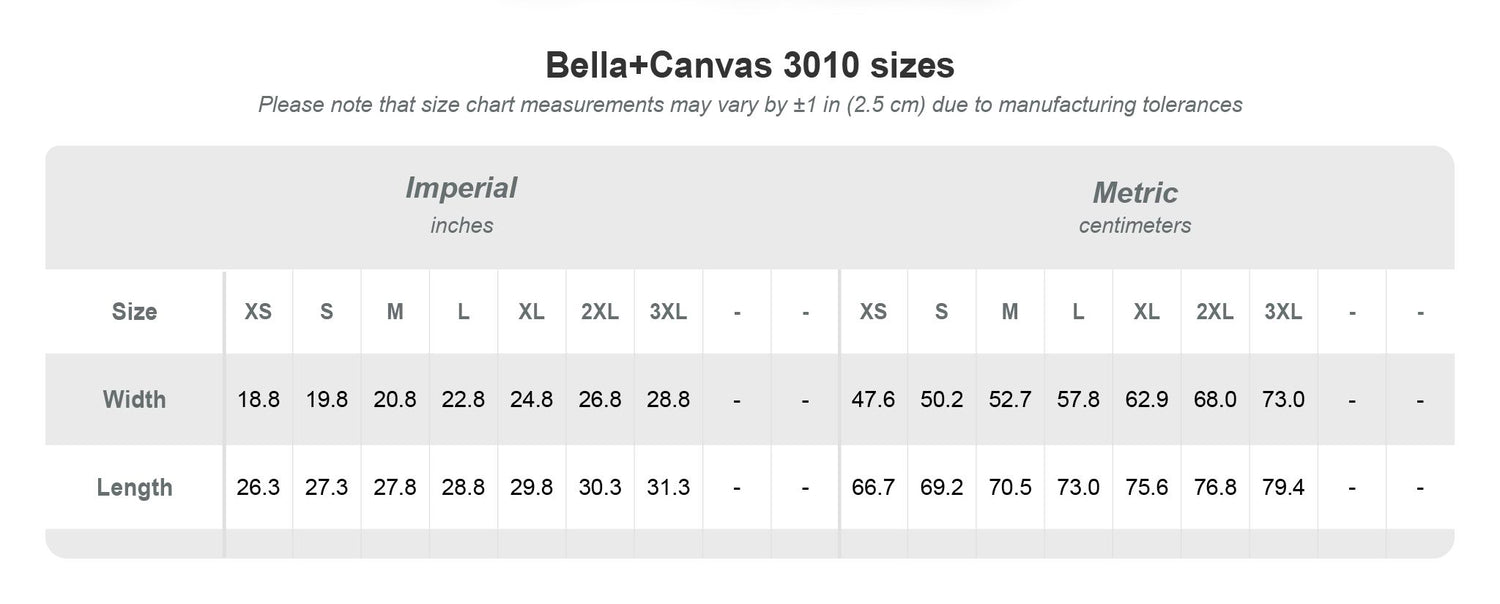Click the 18.8 width cell
This screenshot has width=1500, height=604.
258,399
